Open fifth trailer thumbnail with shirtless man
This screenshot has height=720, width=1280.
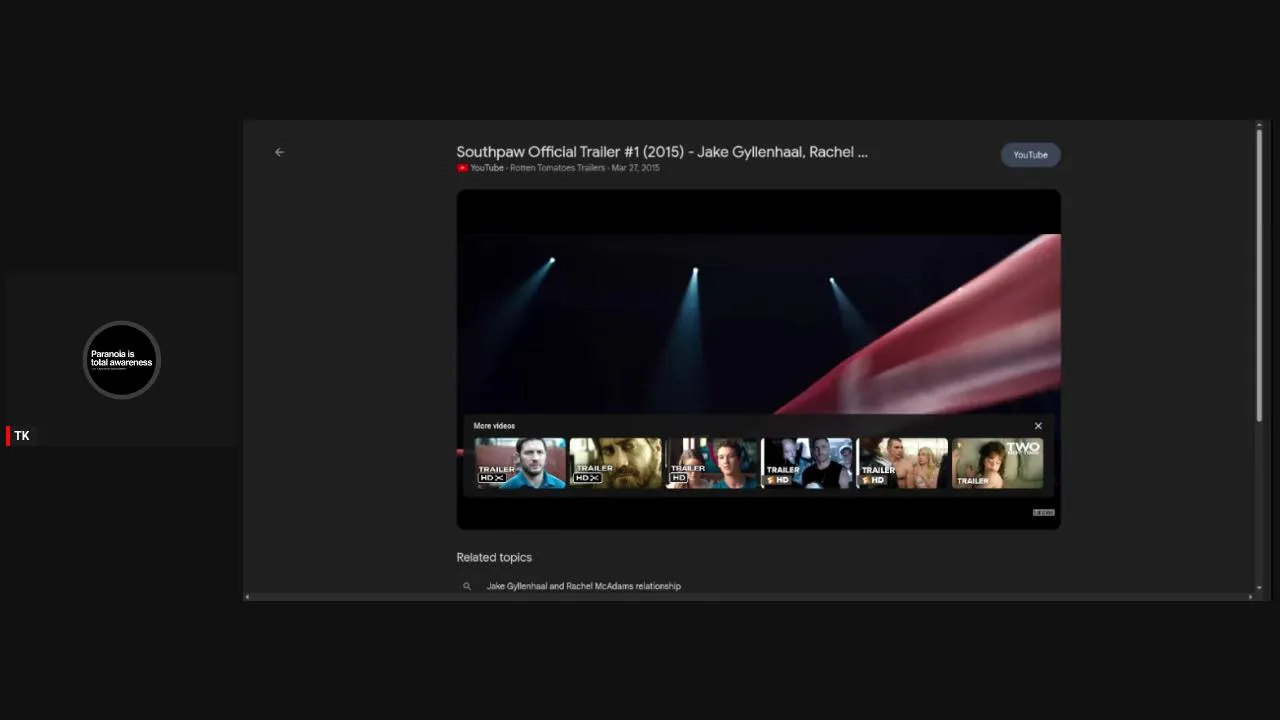pyautogui.click(x=902, y=462)
